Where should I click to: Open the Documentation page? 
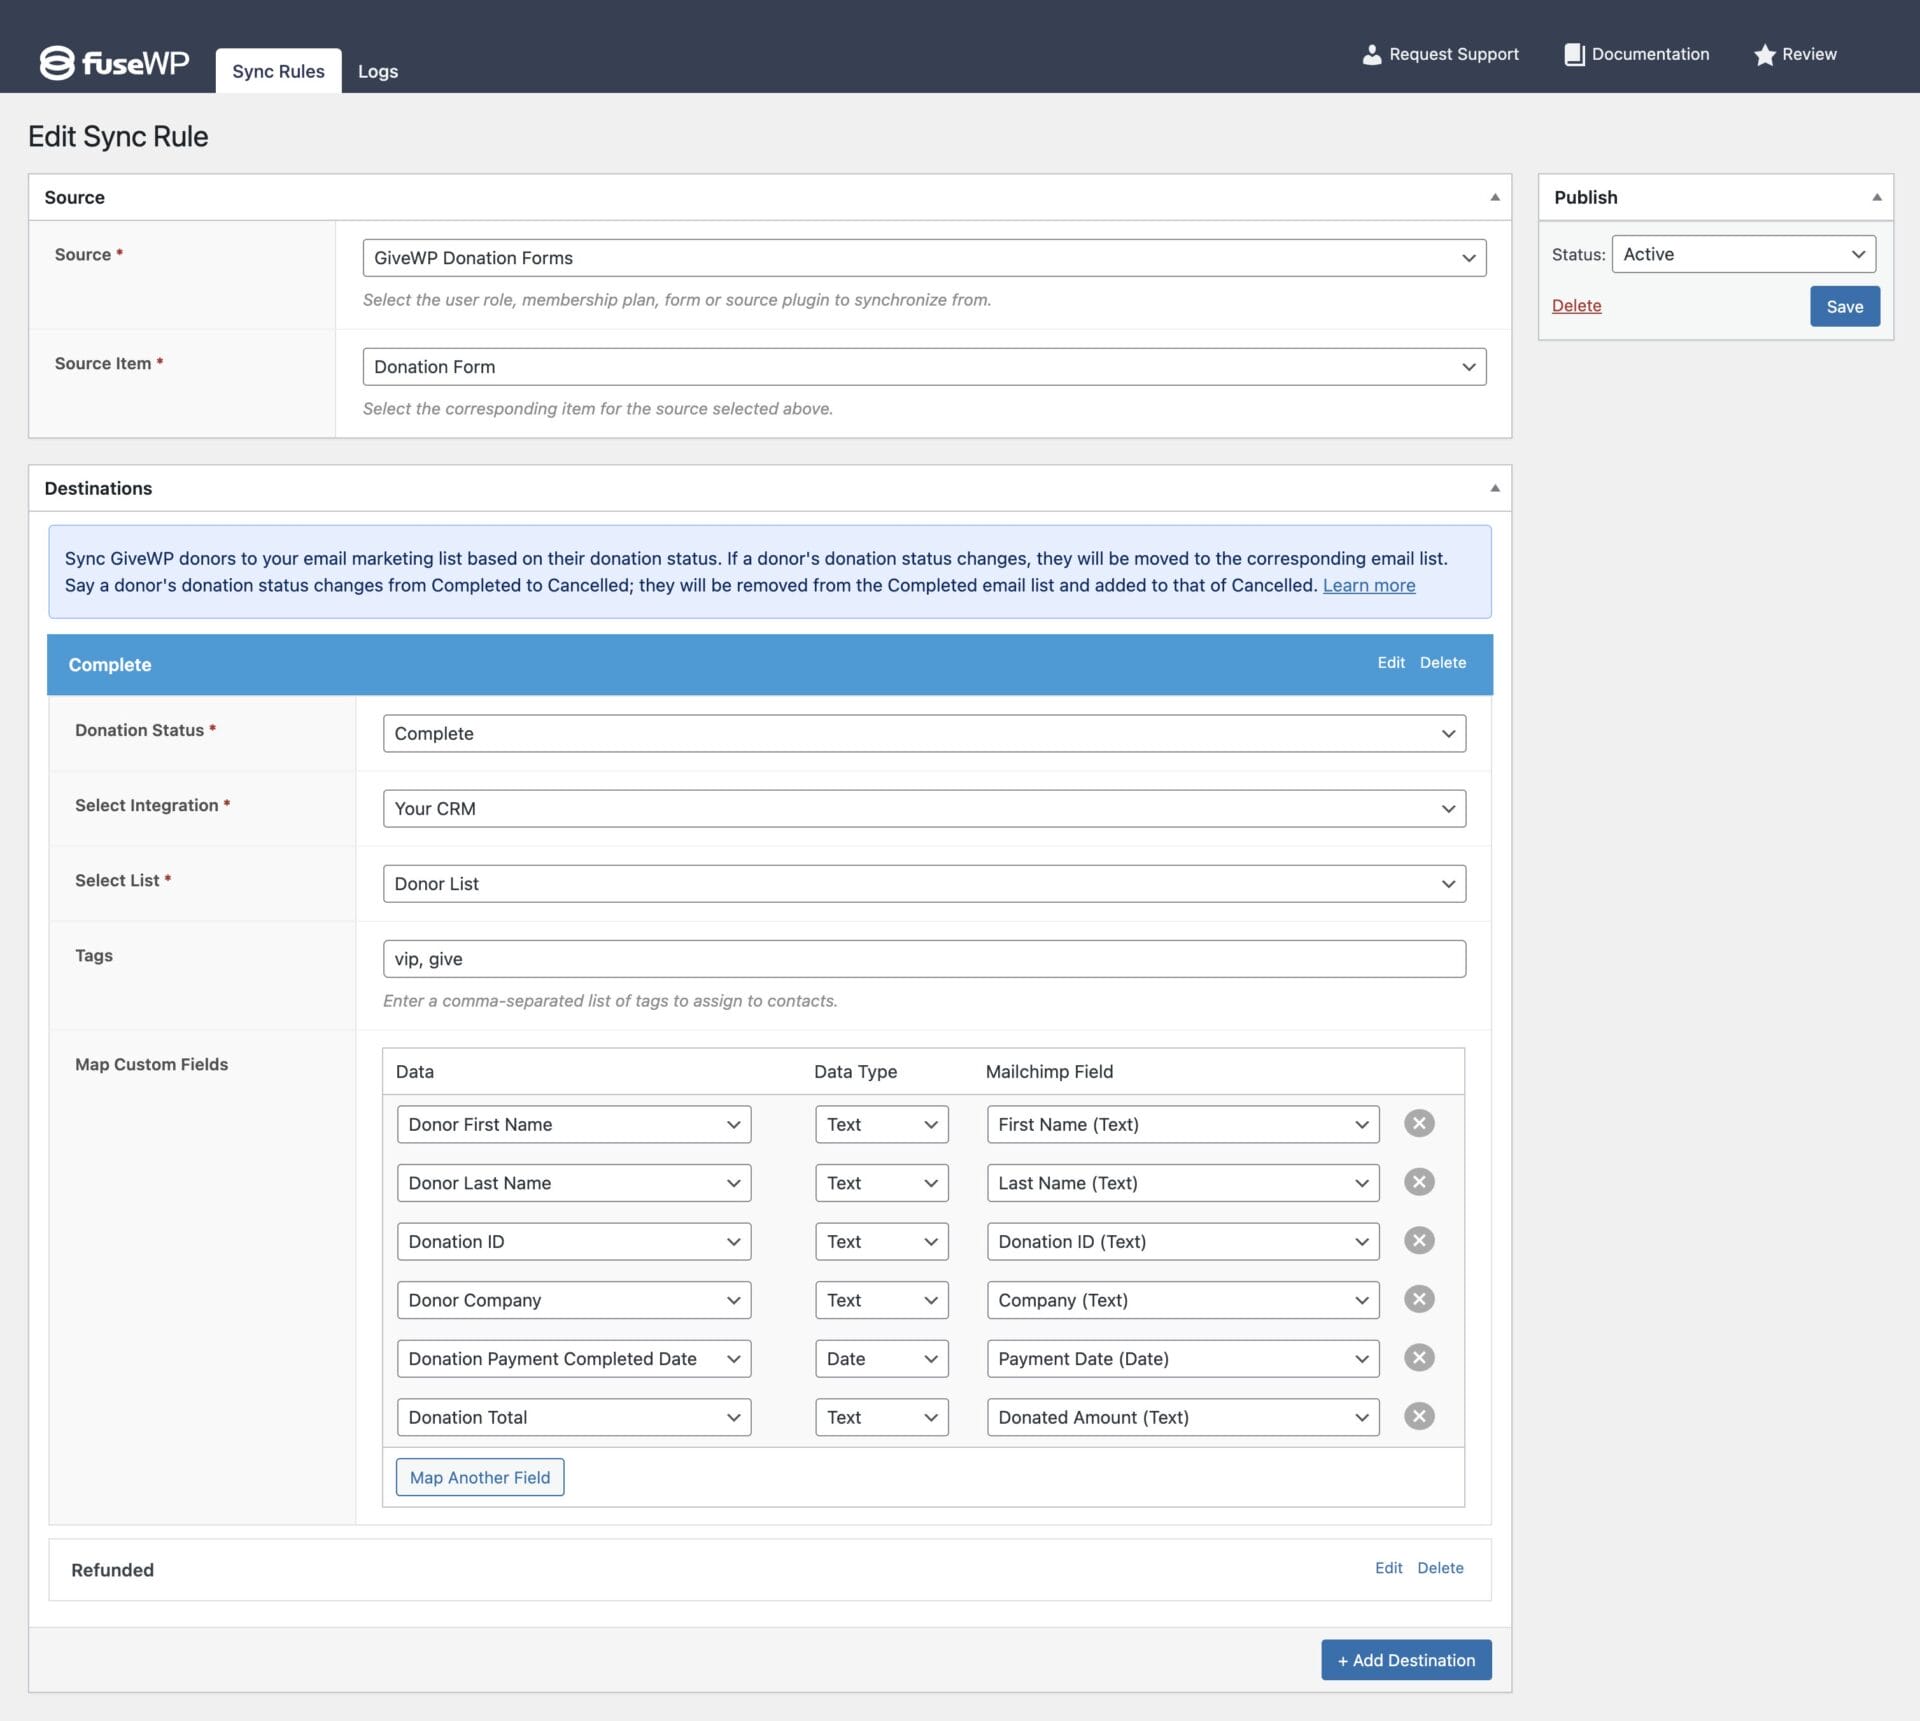(1636, 54)
